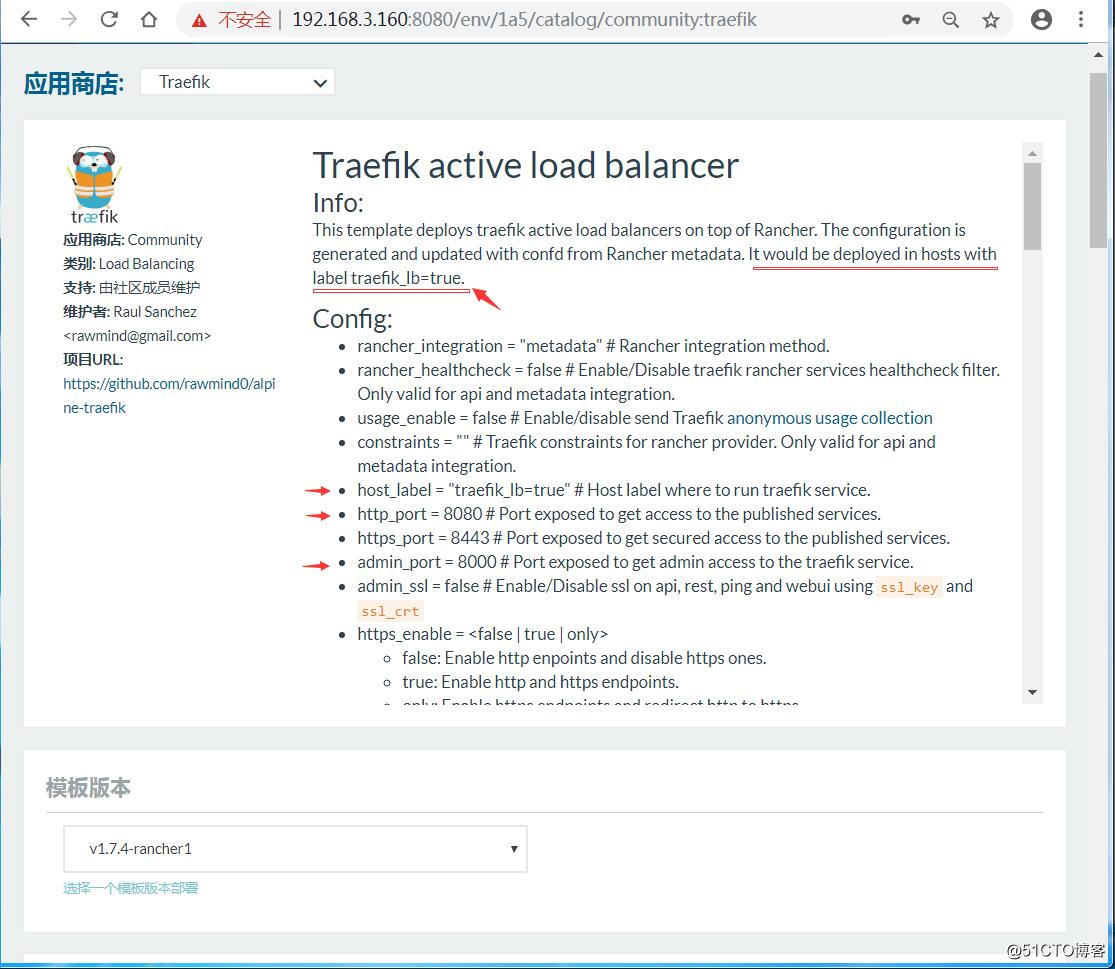Click 'true: Enable http and https endpoints' sub-item
The width and height of the screenshot is (1115, 969).
pyautogui.click(x=540, y=682)
